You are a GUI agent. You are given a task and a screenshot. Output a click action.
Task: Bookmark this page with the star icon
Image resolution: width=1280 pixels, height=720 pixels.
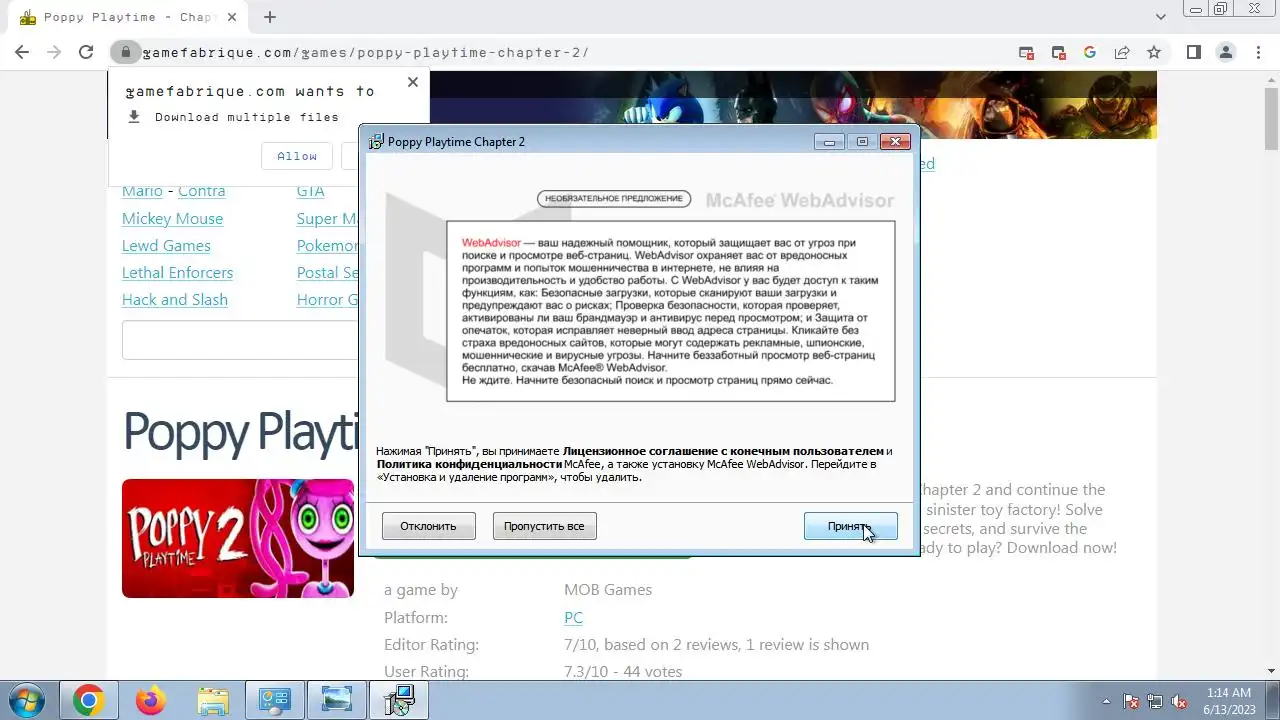coord(1154,52)
